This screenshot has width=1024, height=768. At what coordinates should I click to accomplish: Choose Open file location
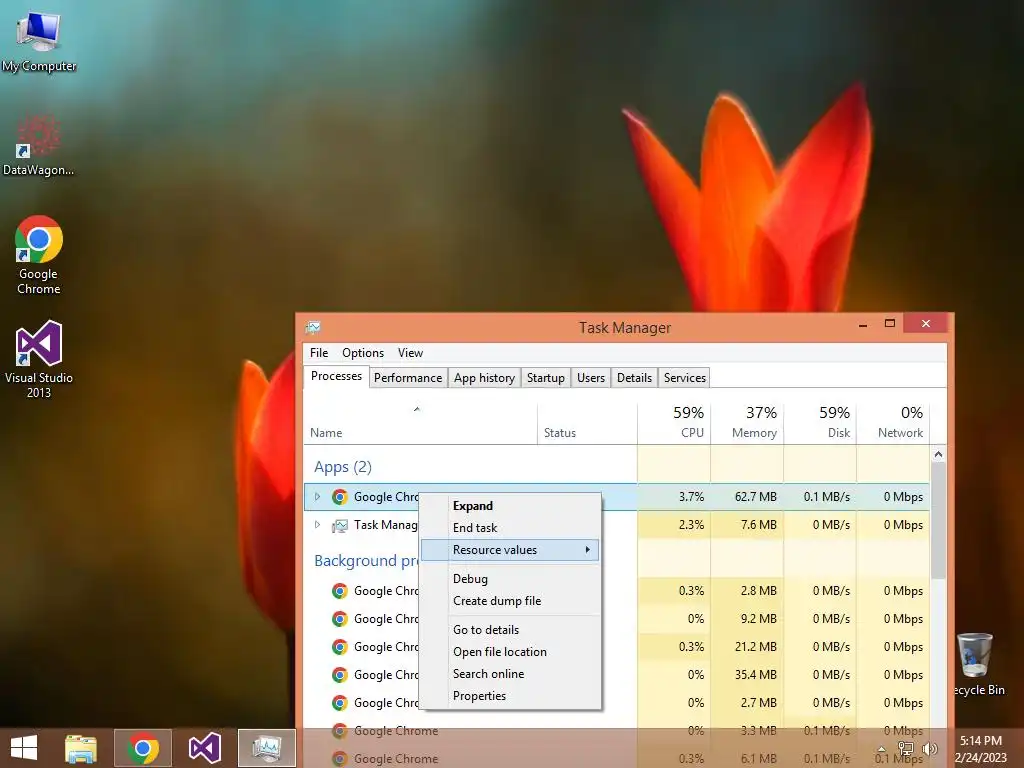[x=509, y=652]
